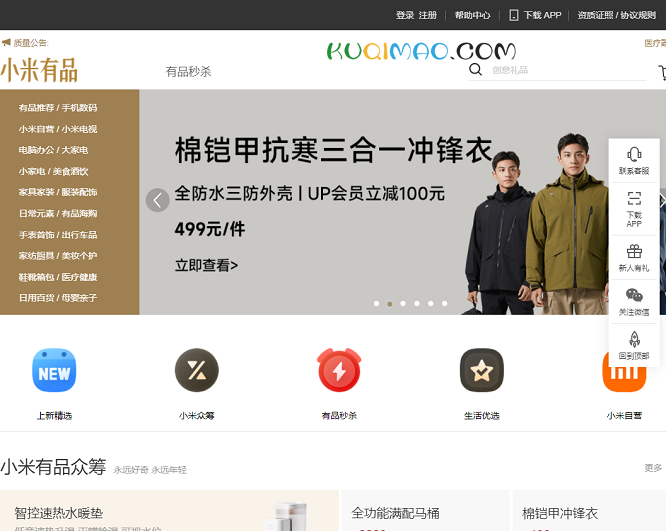666x531 pixels.
Task: Open 日常元素 / 有品海购 category
Action: [x=58, y=213]
